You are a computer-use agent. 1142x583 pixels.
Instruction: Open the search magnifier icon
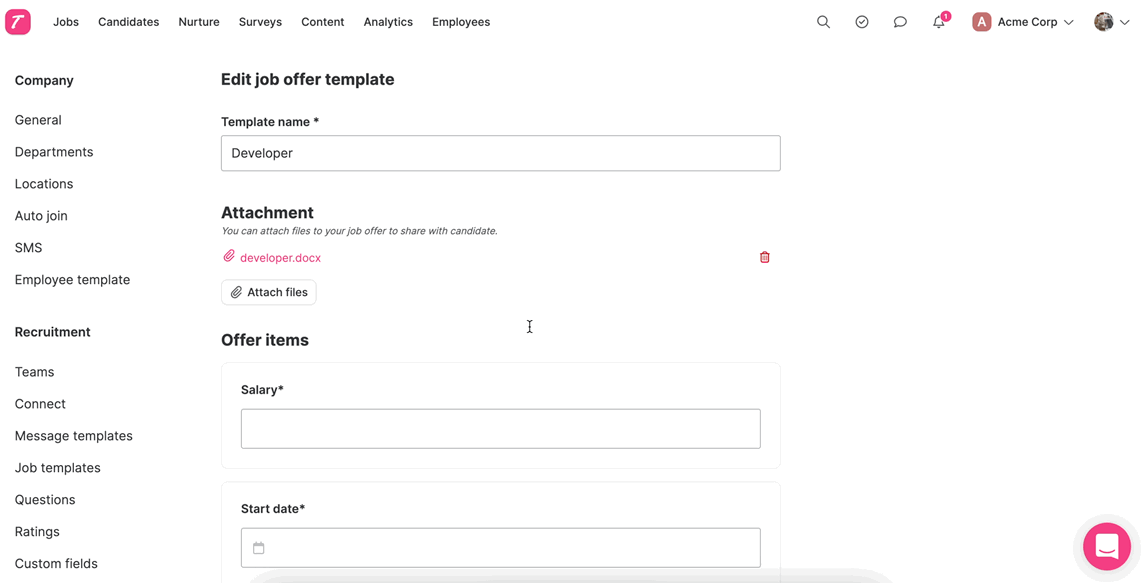tap(823, 22)
